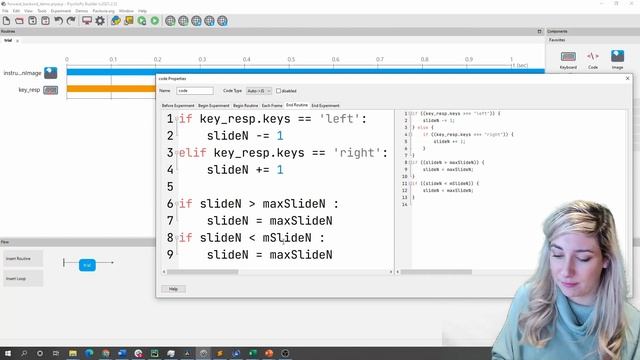Open the Tools menu
The height and width of the screenshot is (360, 640).
tap(42, 11)
